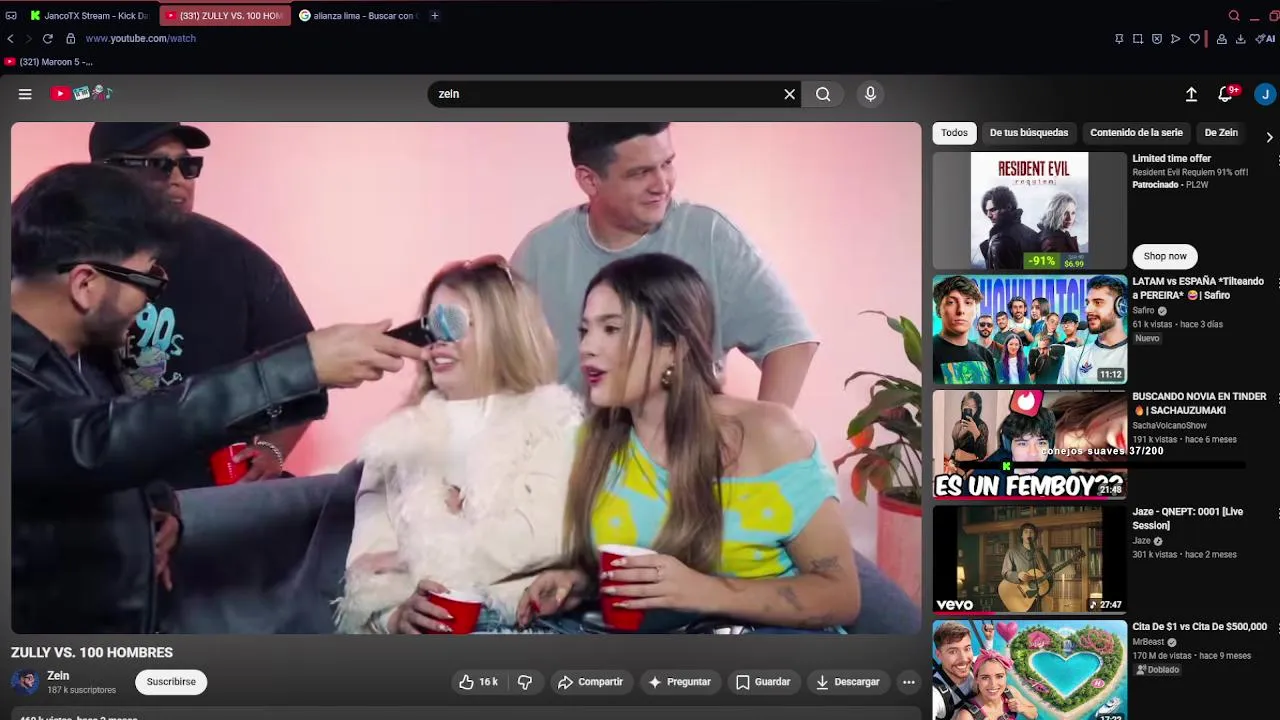
Task: Clear the search box with the X
Action: coord(789,94)
